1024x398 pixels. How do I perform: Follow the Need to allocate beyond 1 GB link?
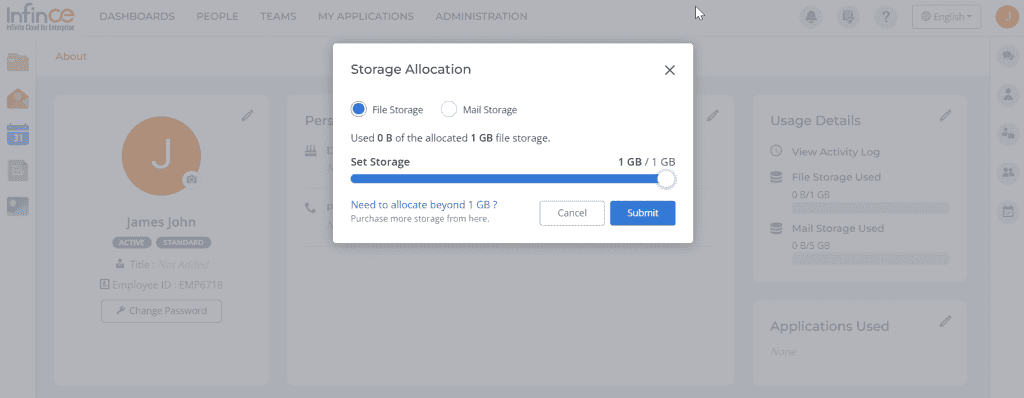click(x=424, y=204)
